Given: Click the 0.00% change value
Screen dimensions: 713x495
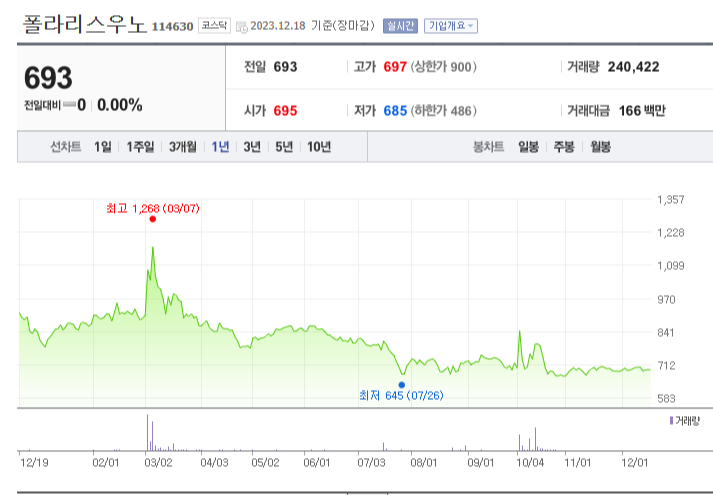Looking at the screenshot, I should tap(120, 105).
